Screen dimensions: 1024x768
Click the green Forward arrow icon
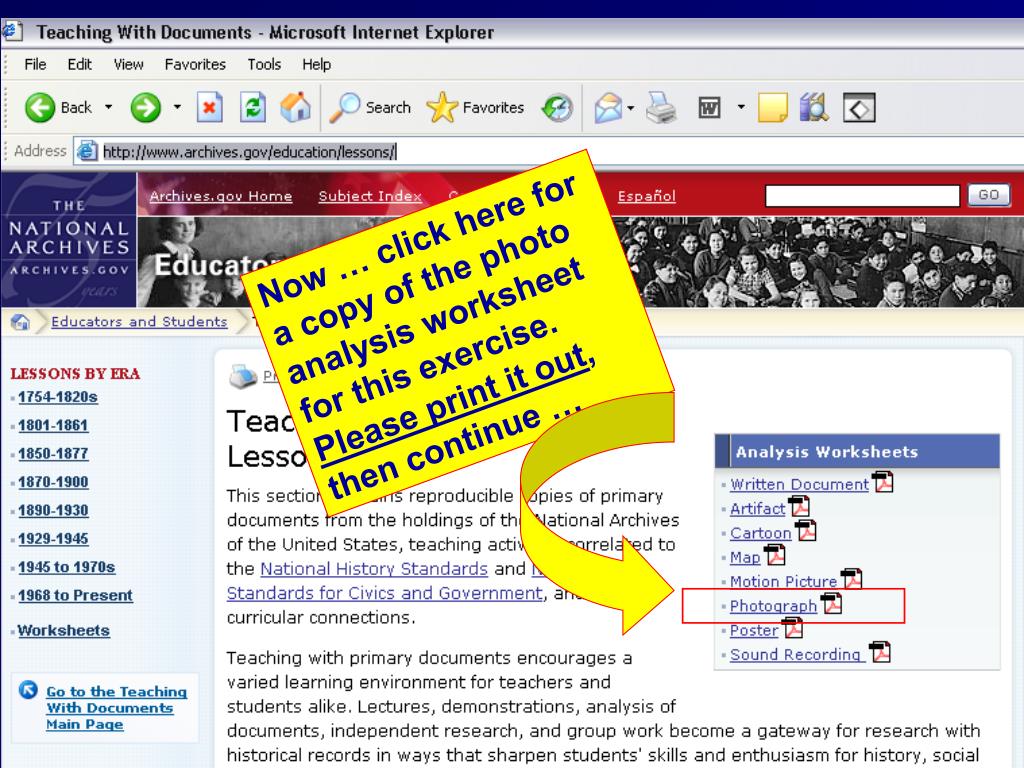point(146,108)
